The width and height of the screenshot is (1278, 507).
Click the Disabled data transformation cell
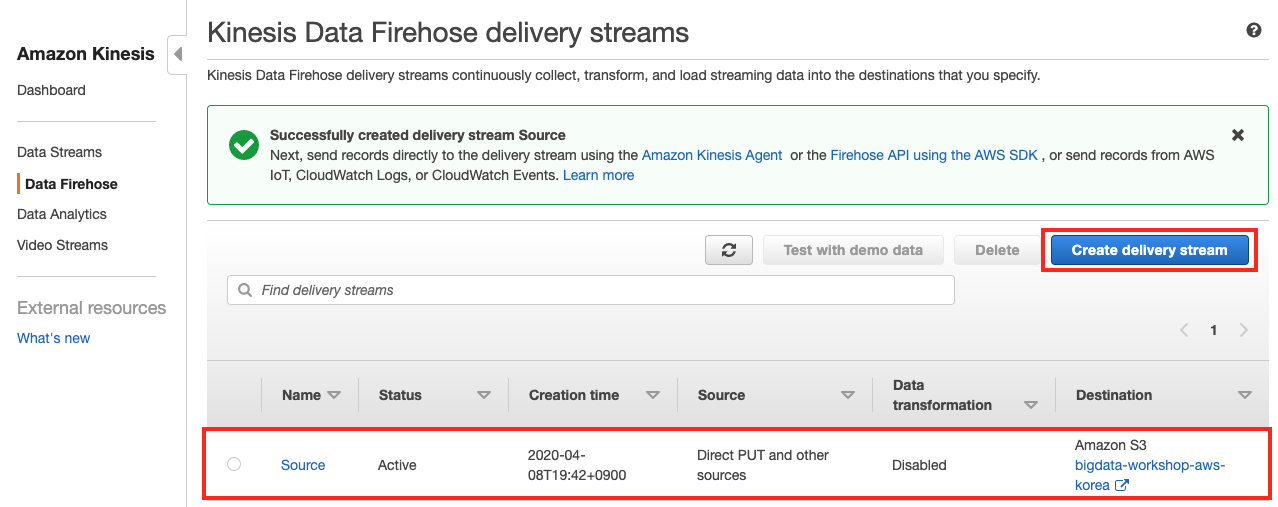[919, 465]
